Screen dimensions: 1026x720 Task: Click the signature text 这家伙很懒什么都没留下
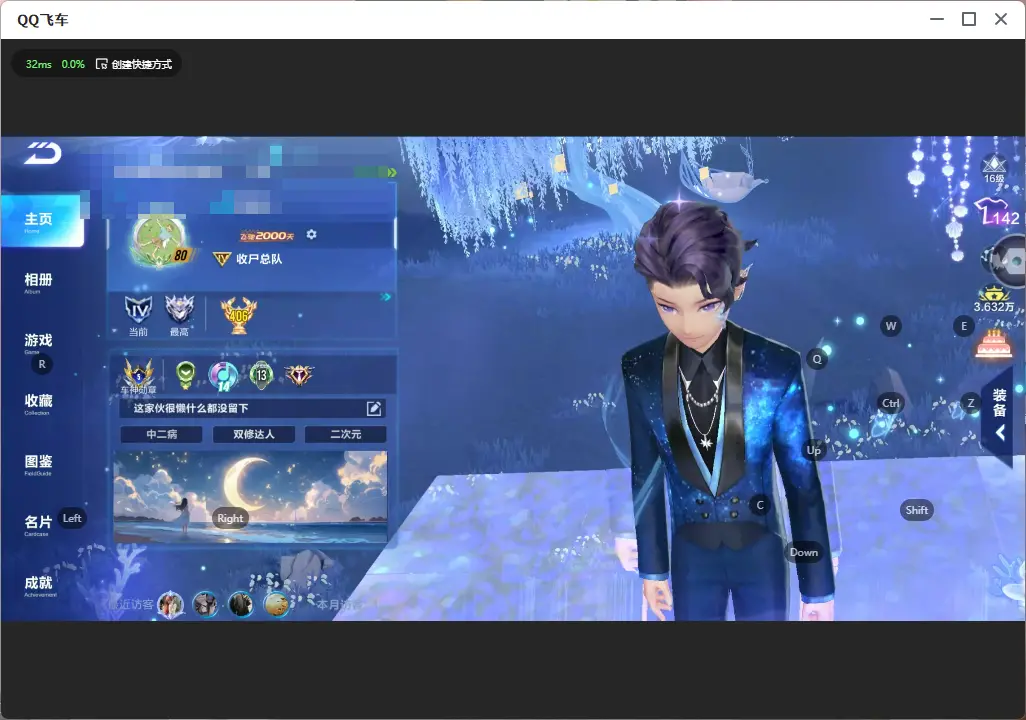click(x=191, y=408)
